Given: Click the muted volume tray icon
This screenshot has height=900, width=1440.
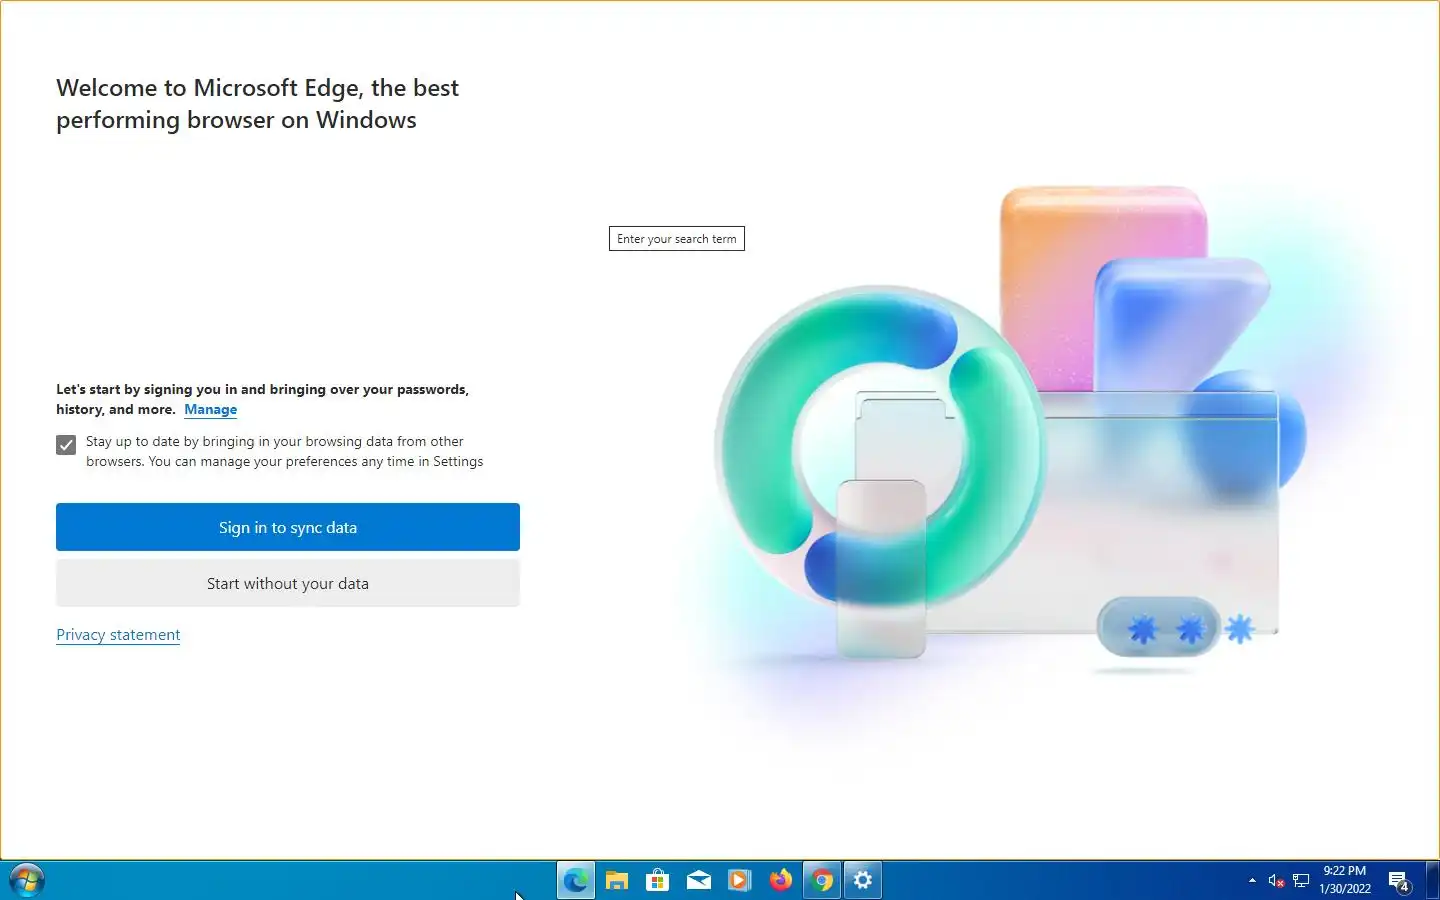Looking at the screenshot, I should [x=1276, y=880].
